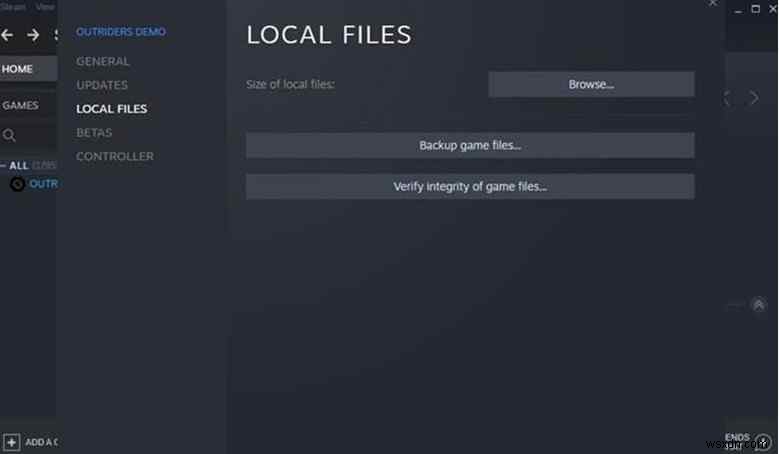The image size is (779, 454).
Task: Close the properties dialog with X
Action: 712,3
